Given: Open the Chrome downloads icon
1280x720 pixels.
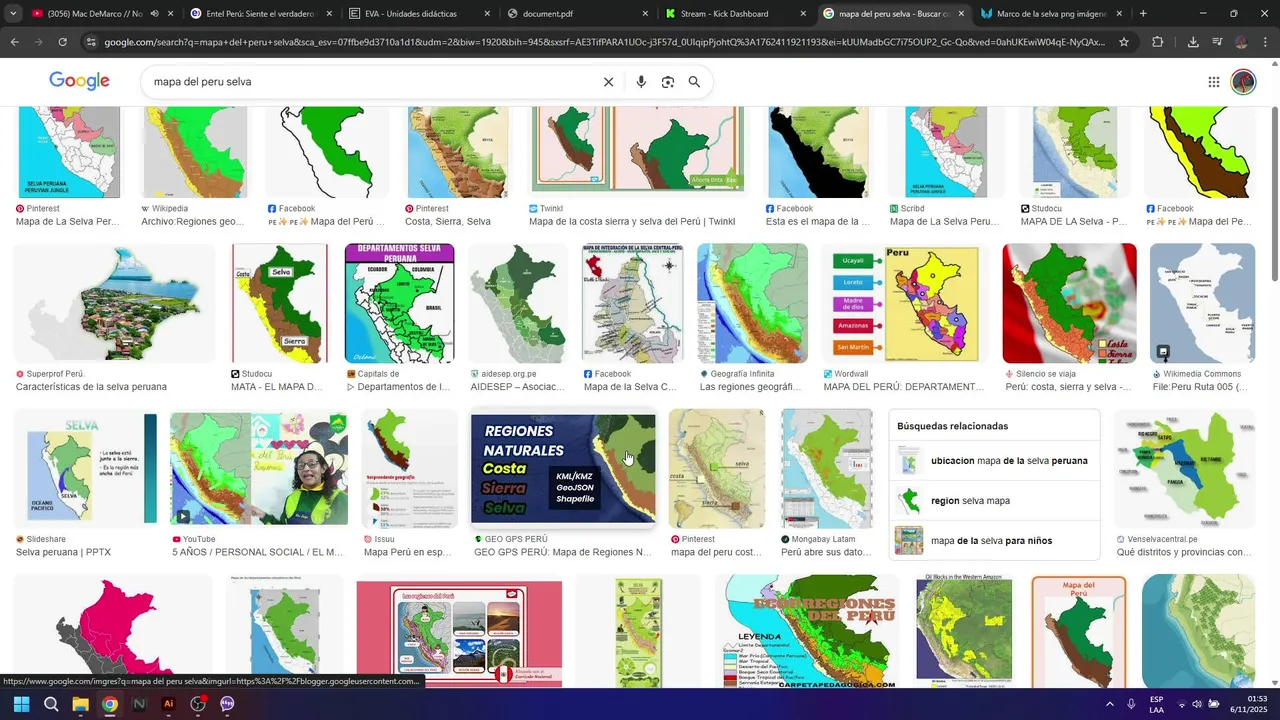Looking at the screenshot, I should [1193, 42].
